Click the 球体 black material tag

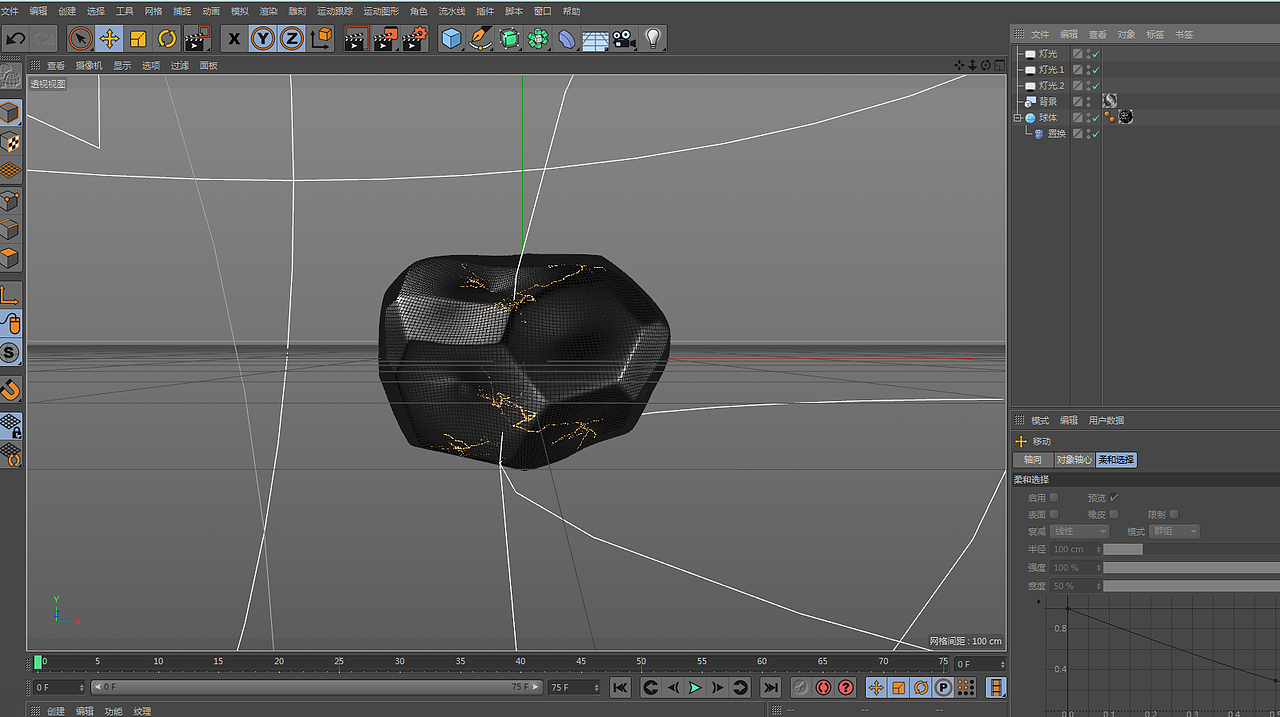pyautogui.click(x=1126, y=117)
